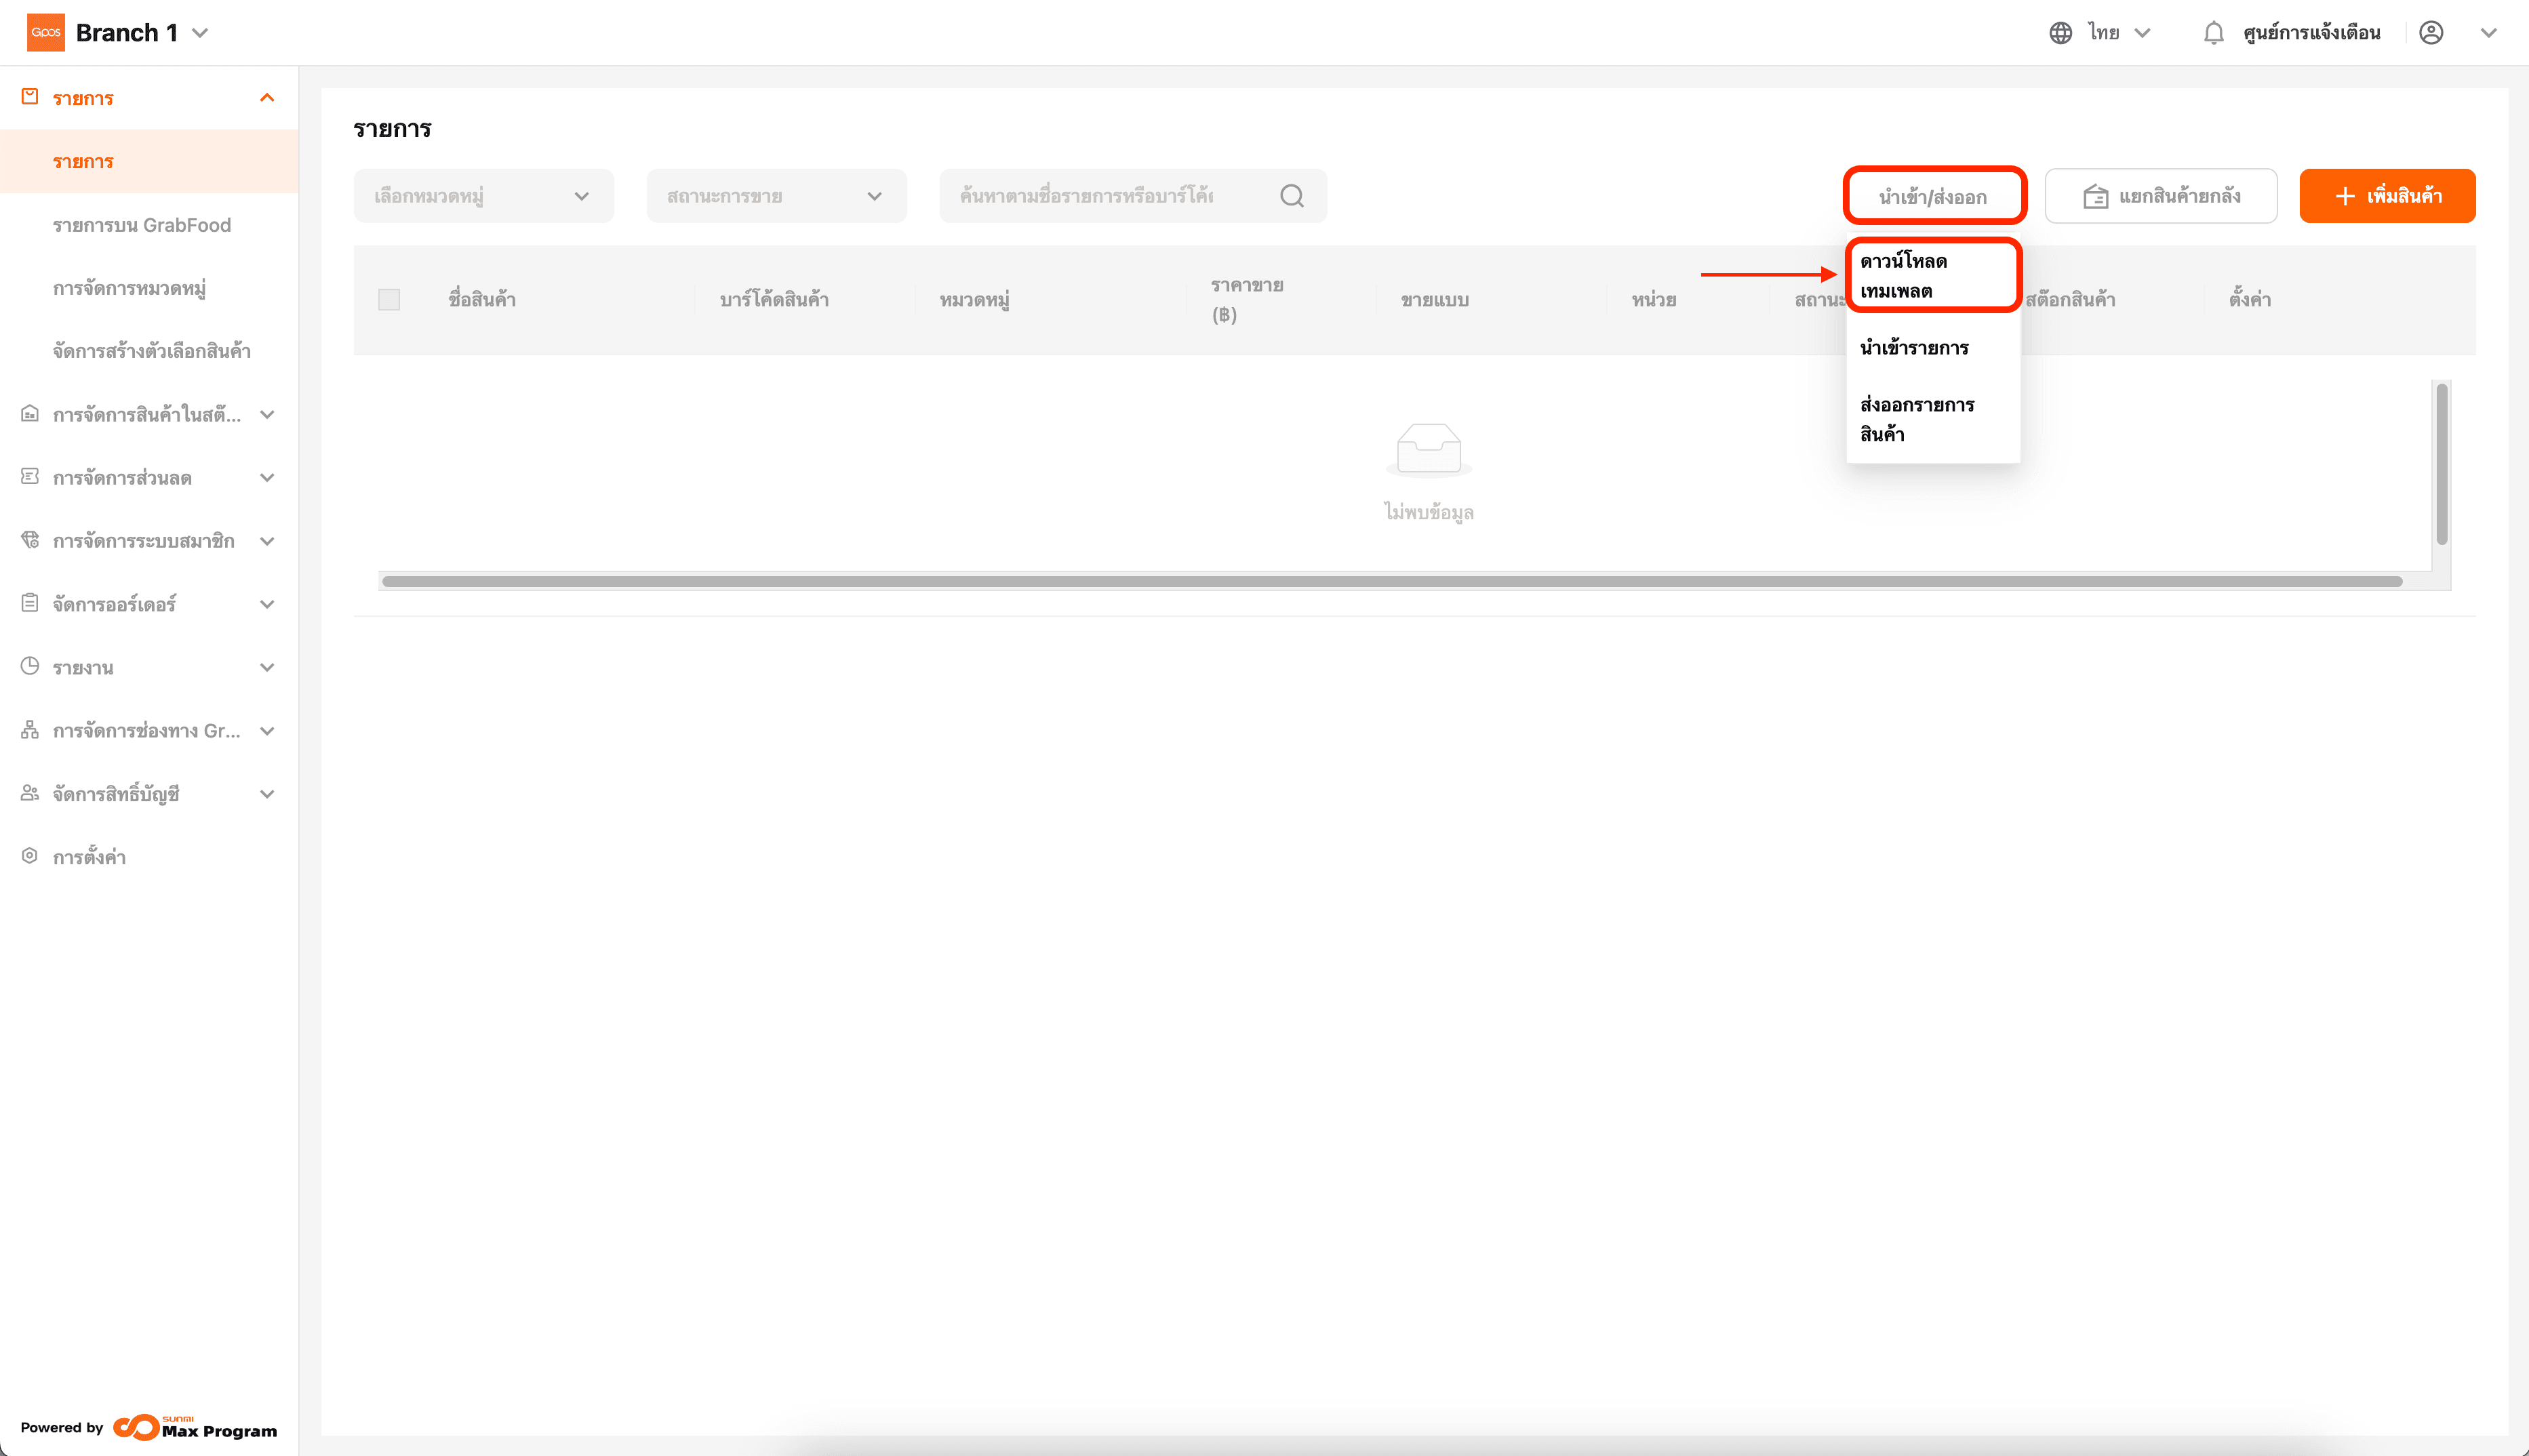This screenshot has height=1456, width=2529.
Task: Collapse the รายการ sidebar section chevron
Action: coord(267,98)
